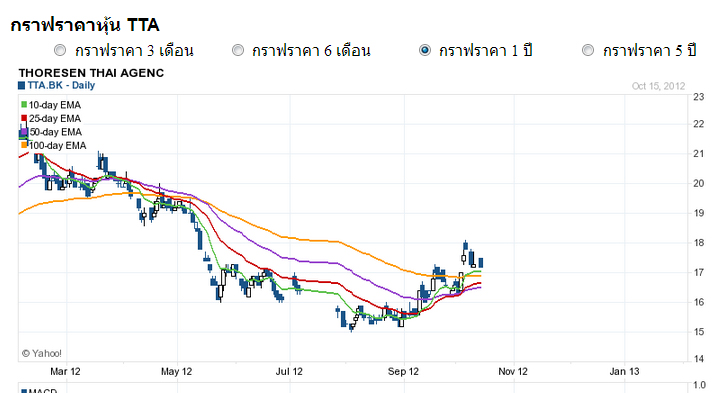Select the กราฟราคา 6 เดือน radio button
This screenshot has width=724, height=393.
pos(238,50)
